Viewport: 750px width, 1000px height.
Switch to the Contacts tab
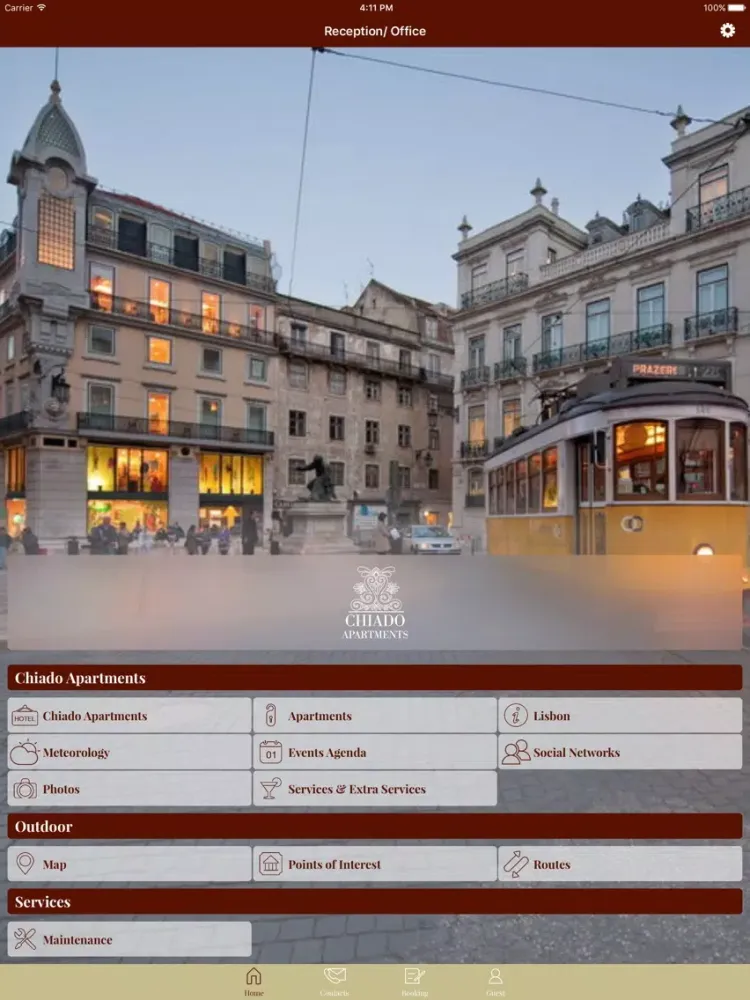(334, 981)
